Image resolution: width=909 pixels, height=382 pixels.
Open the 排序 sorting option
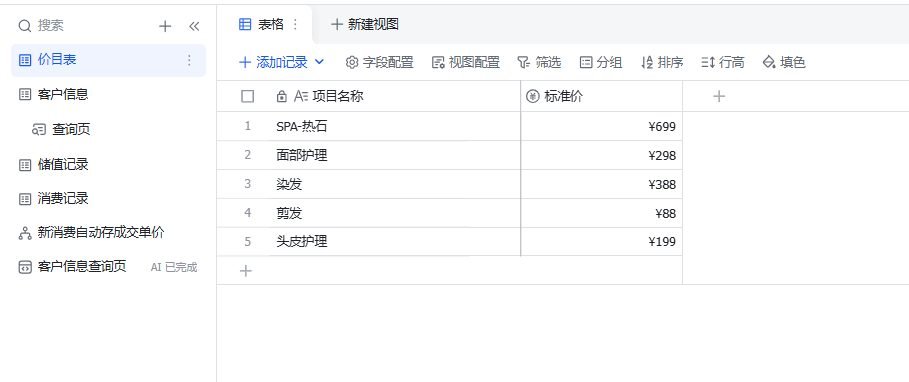pyautogui.click(x=662, y=63)
